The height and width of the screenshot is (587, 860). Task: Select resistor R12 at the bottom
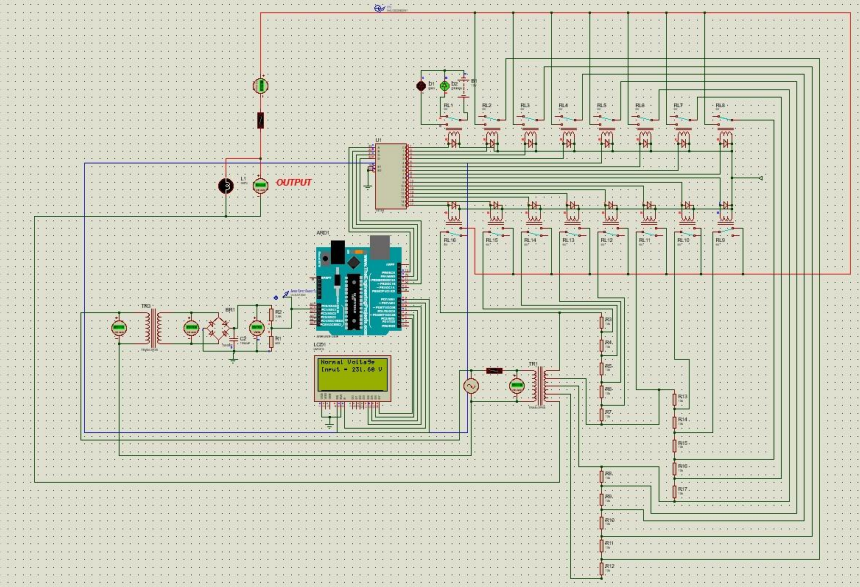(x=603, y=566)
